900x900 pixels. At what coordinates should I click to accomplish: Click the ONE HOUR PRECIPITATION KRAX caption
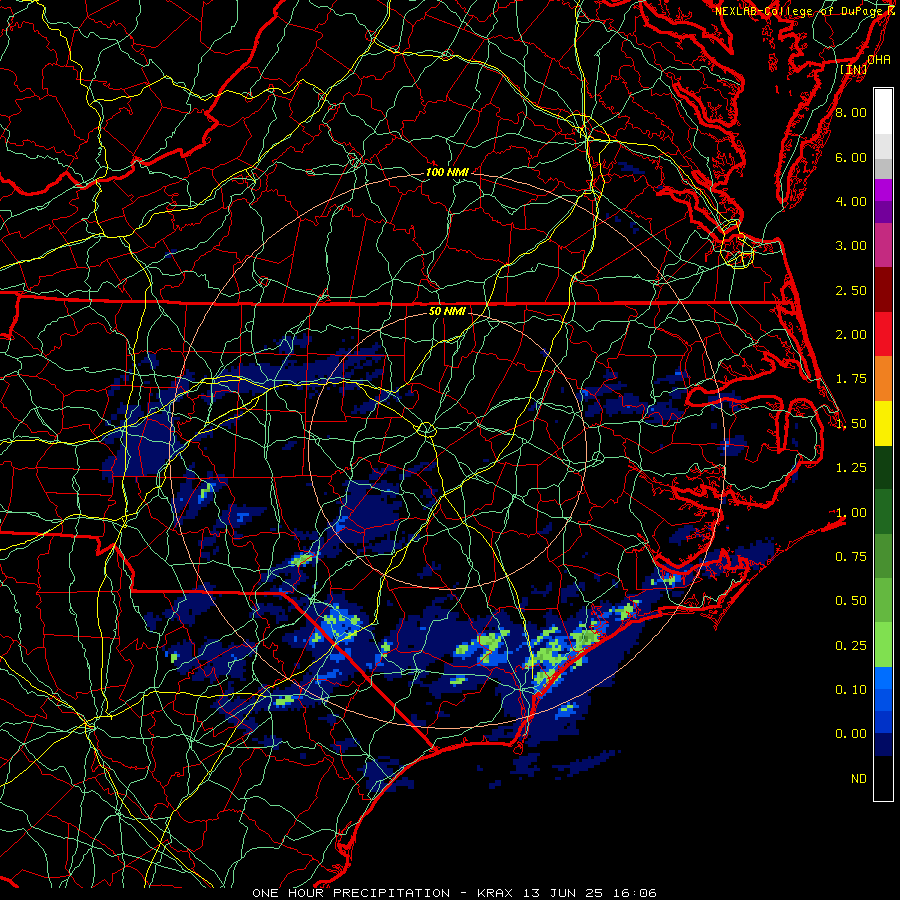(x=454, y=893)
